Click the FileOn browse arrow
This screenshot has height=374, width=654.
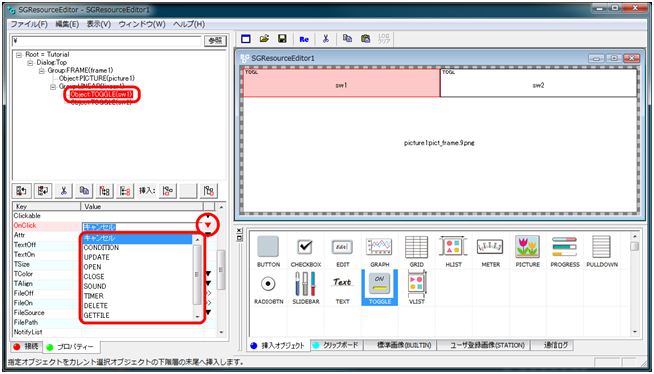[x=209, y=303]
